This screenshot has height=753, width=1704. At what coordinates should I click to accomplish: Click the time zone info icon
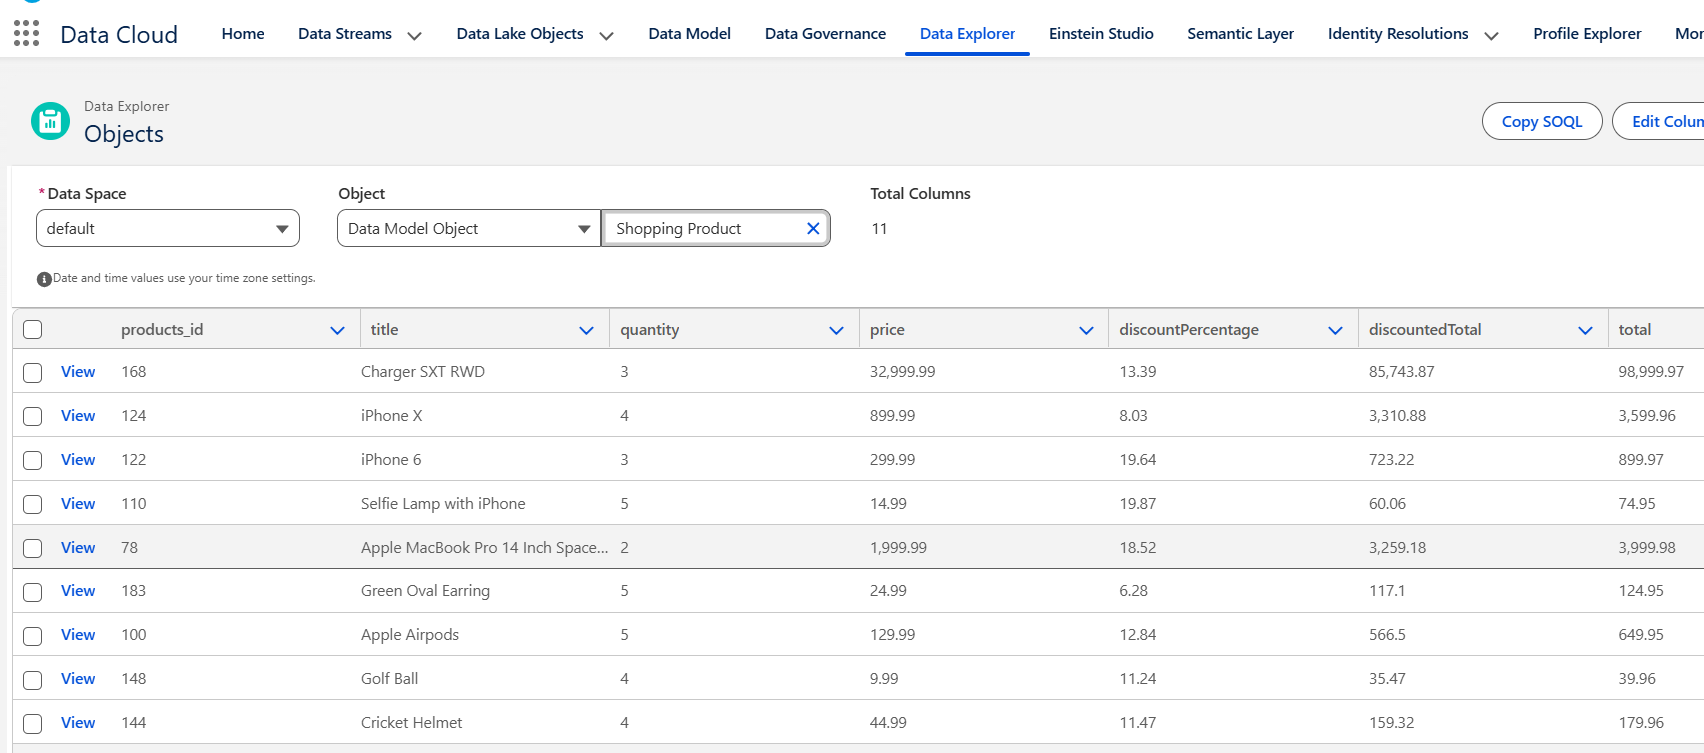[44, 279]
